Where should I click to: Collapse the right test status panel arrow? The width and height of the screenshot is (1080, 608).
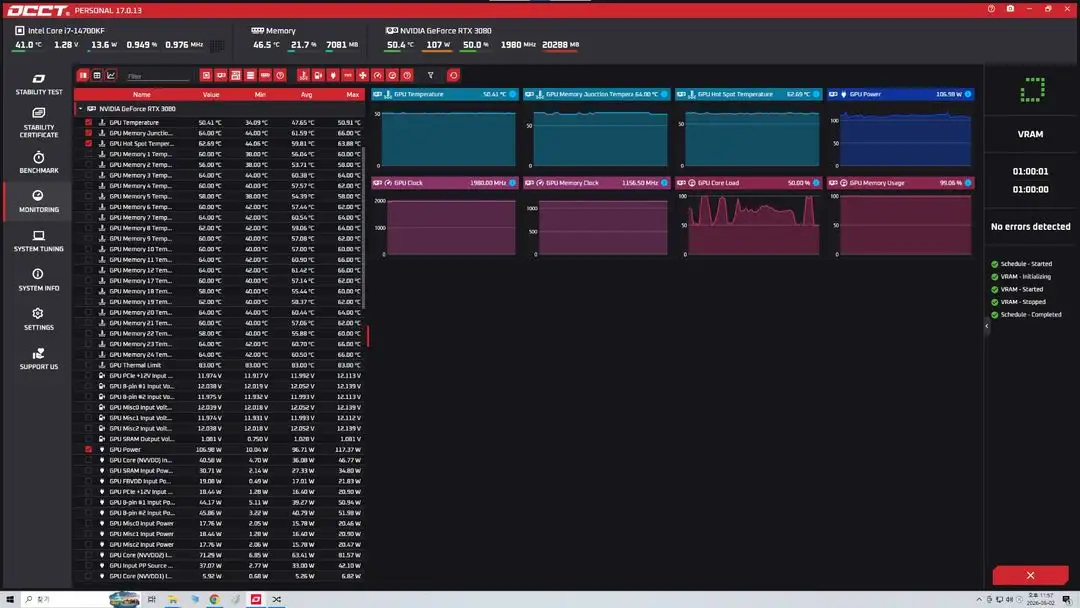point(987,326)
